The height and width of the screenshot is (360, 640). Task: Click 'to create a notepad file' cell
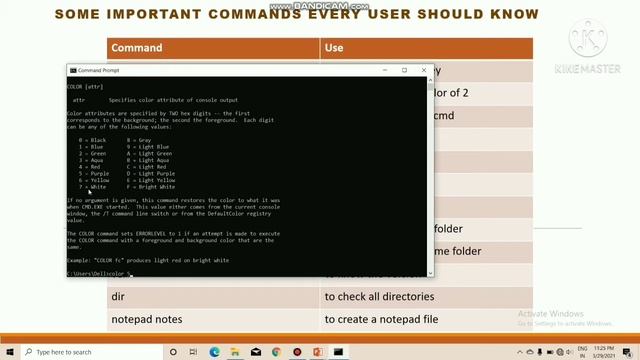[x=426, y=319]
